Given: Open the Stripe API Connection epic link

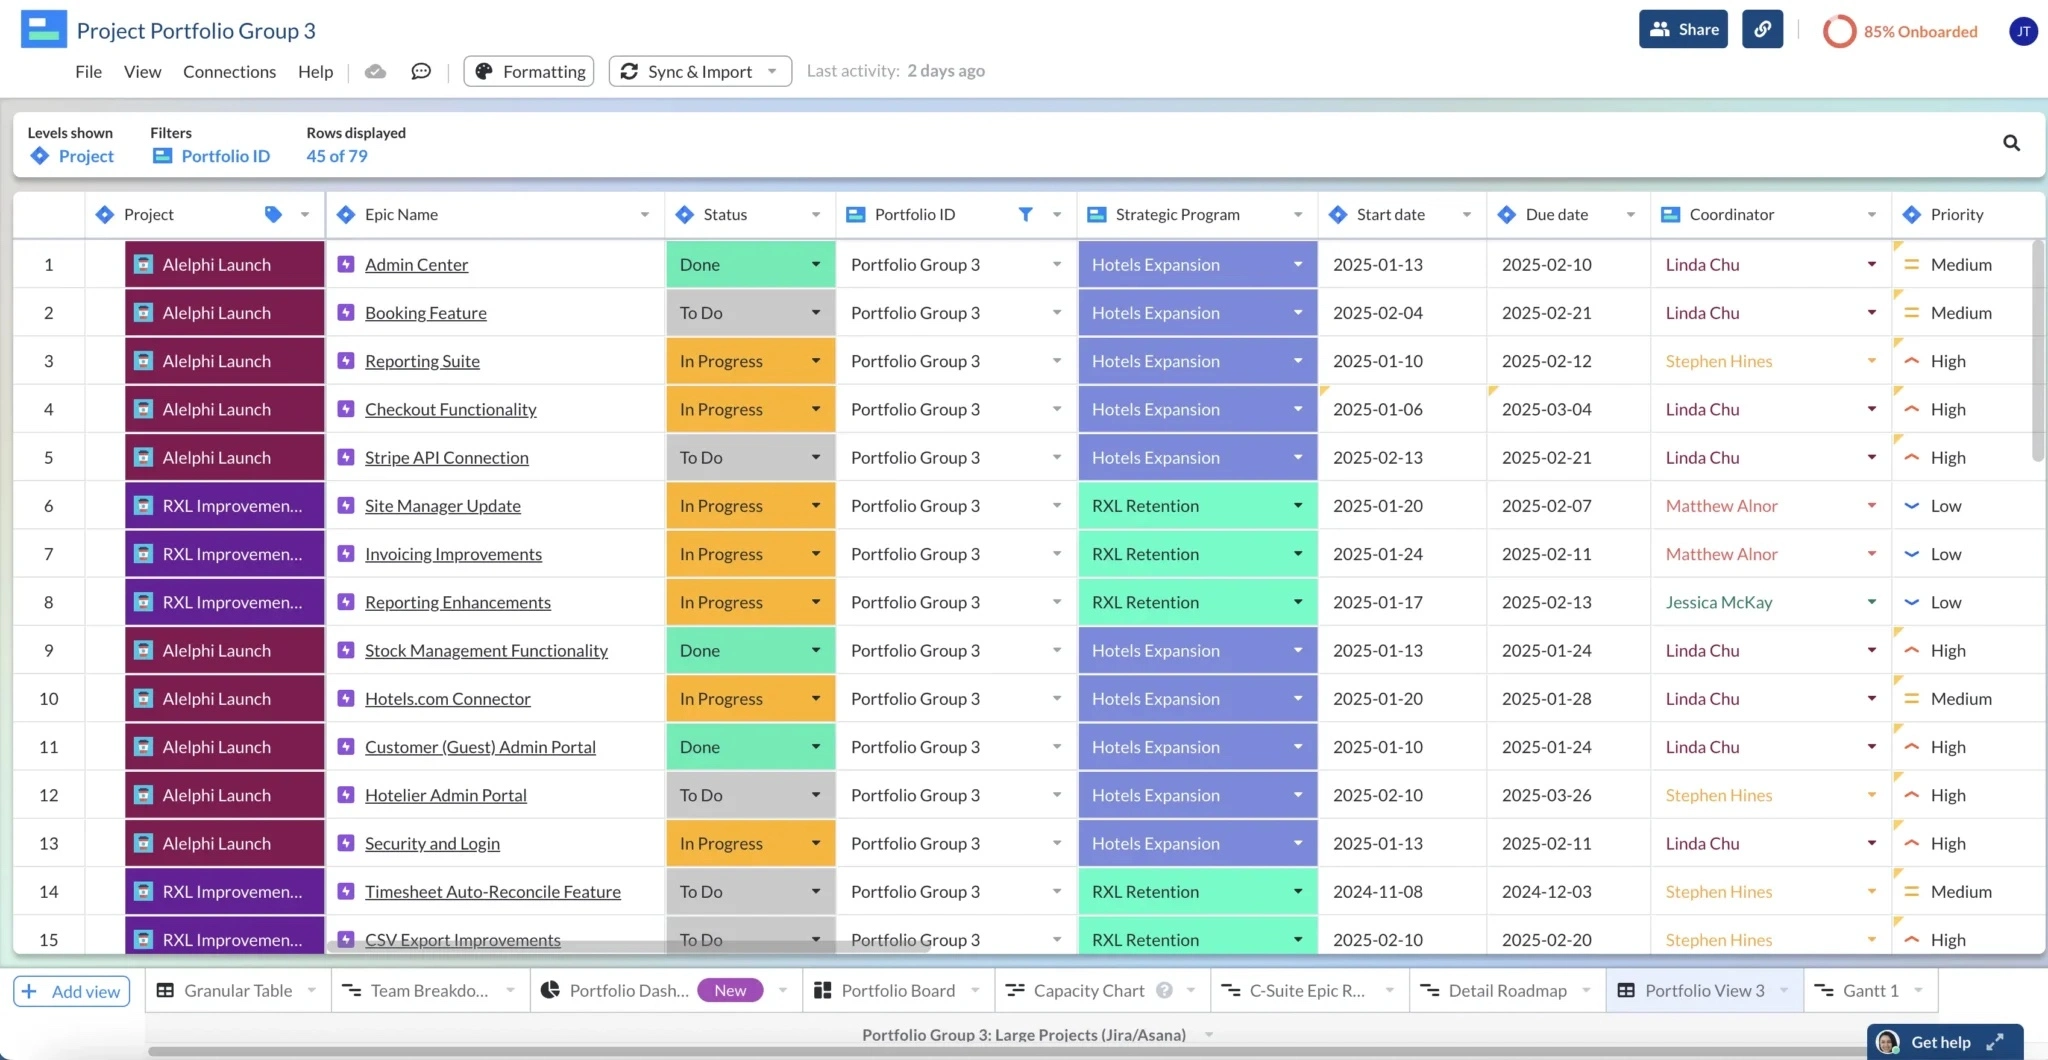Looking at the screenshot, I should point(446,457).
